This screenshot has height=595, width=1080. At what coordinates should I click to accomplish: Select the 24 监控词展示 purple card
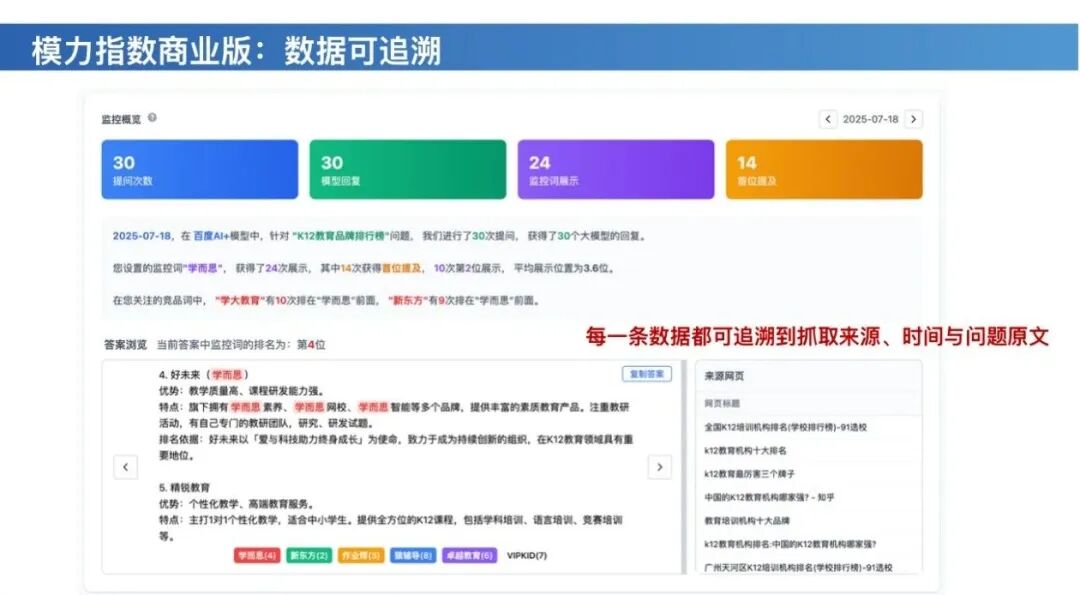point(616,169)
